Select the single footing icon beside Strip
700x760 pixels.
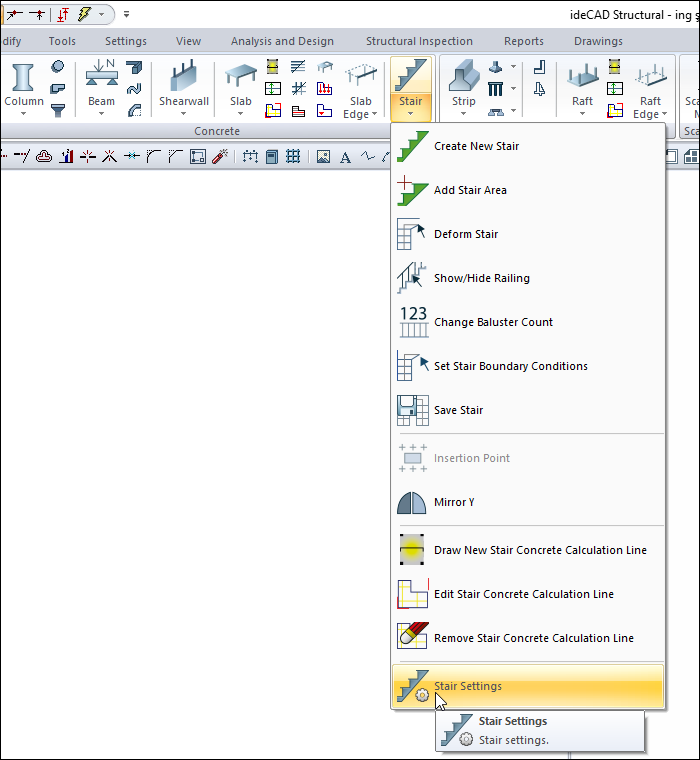pos(495,66)
